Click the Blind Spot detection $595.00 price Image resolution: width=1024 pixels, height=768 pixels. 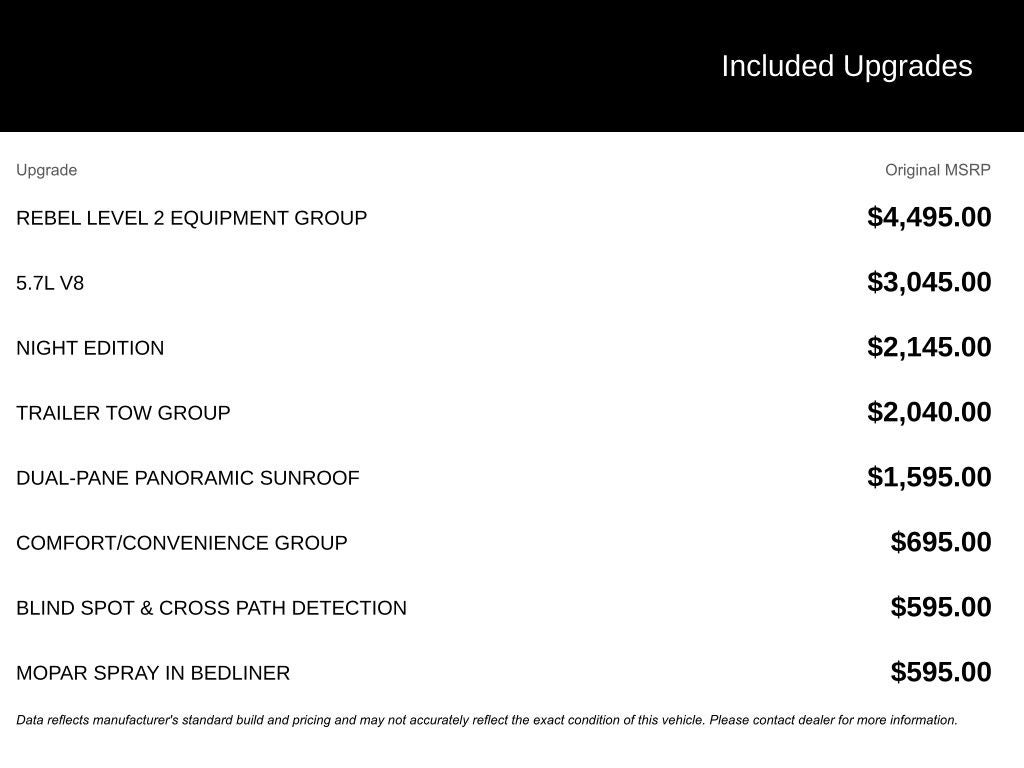[941, 607]
